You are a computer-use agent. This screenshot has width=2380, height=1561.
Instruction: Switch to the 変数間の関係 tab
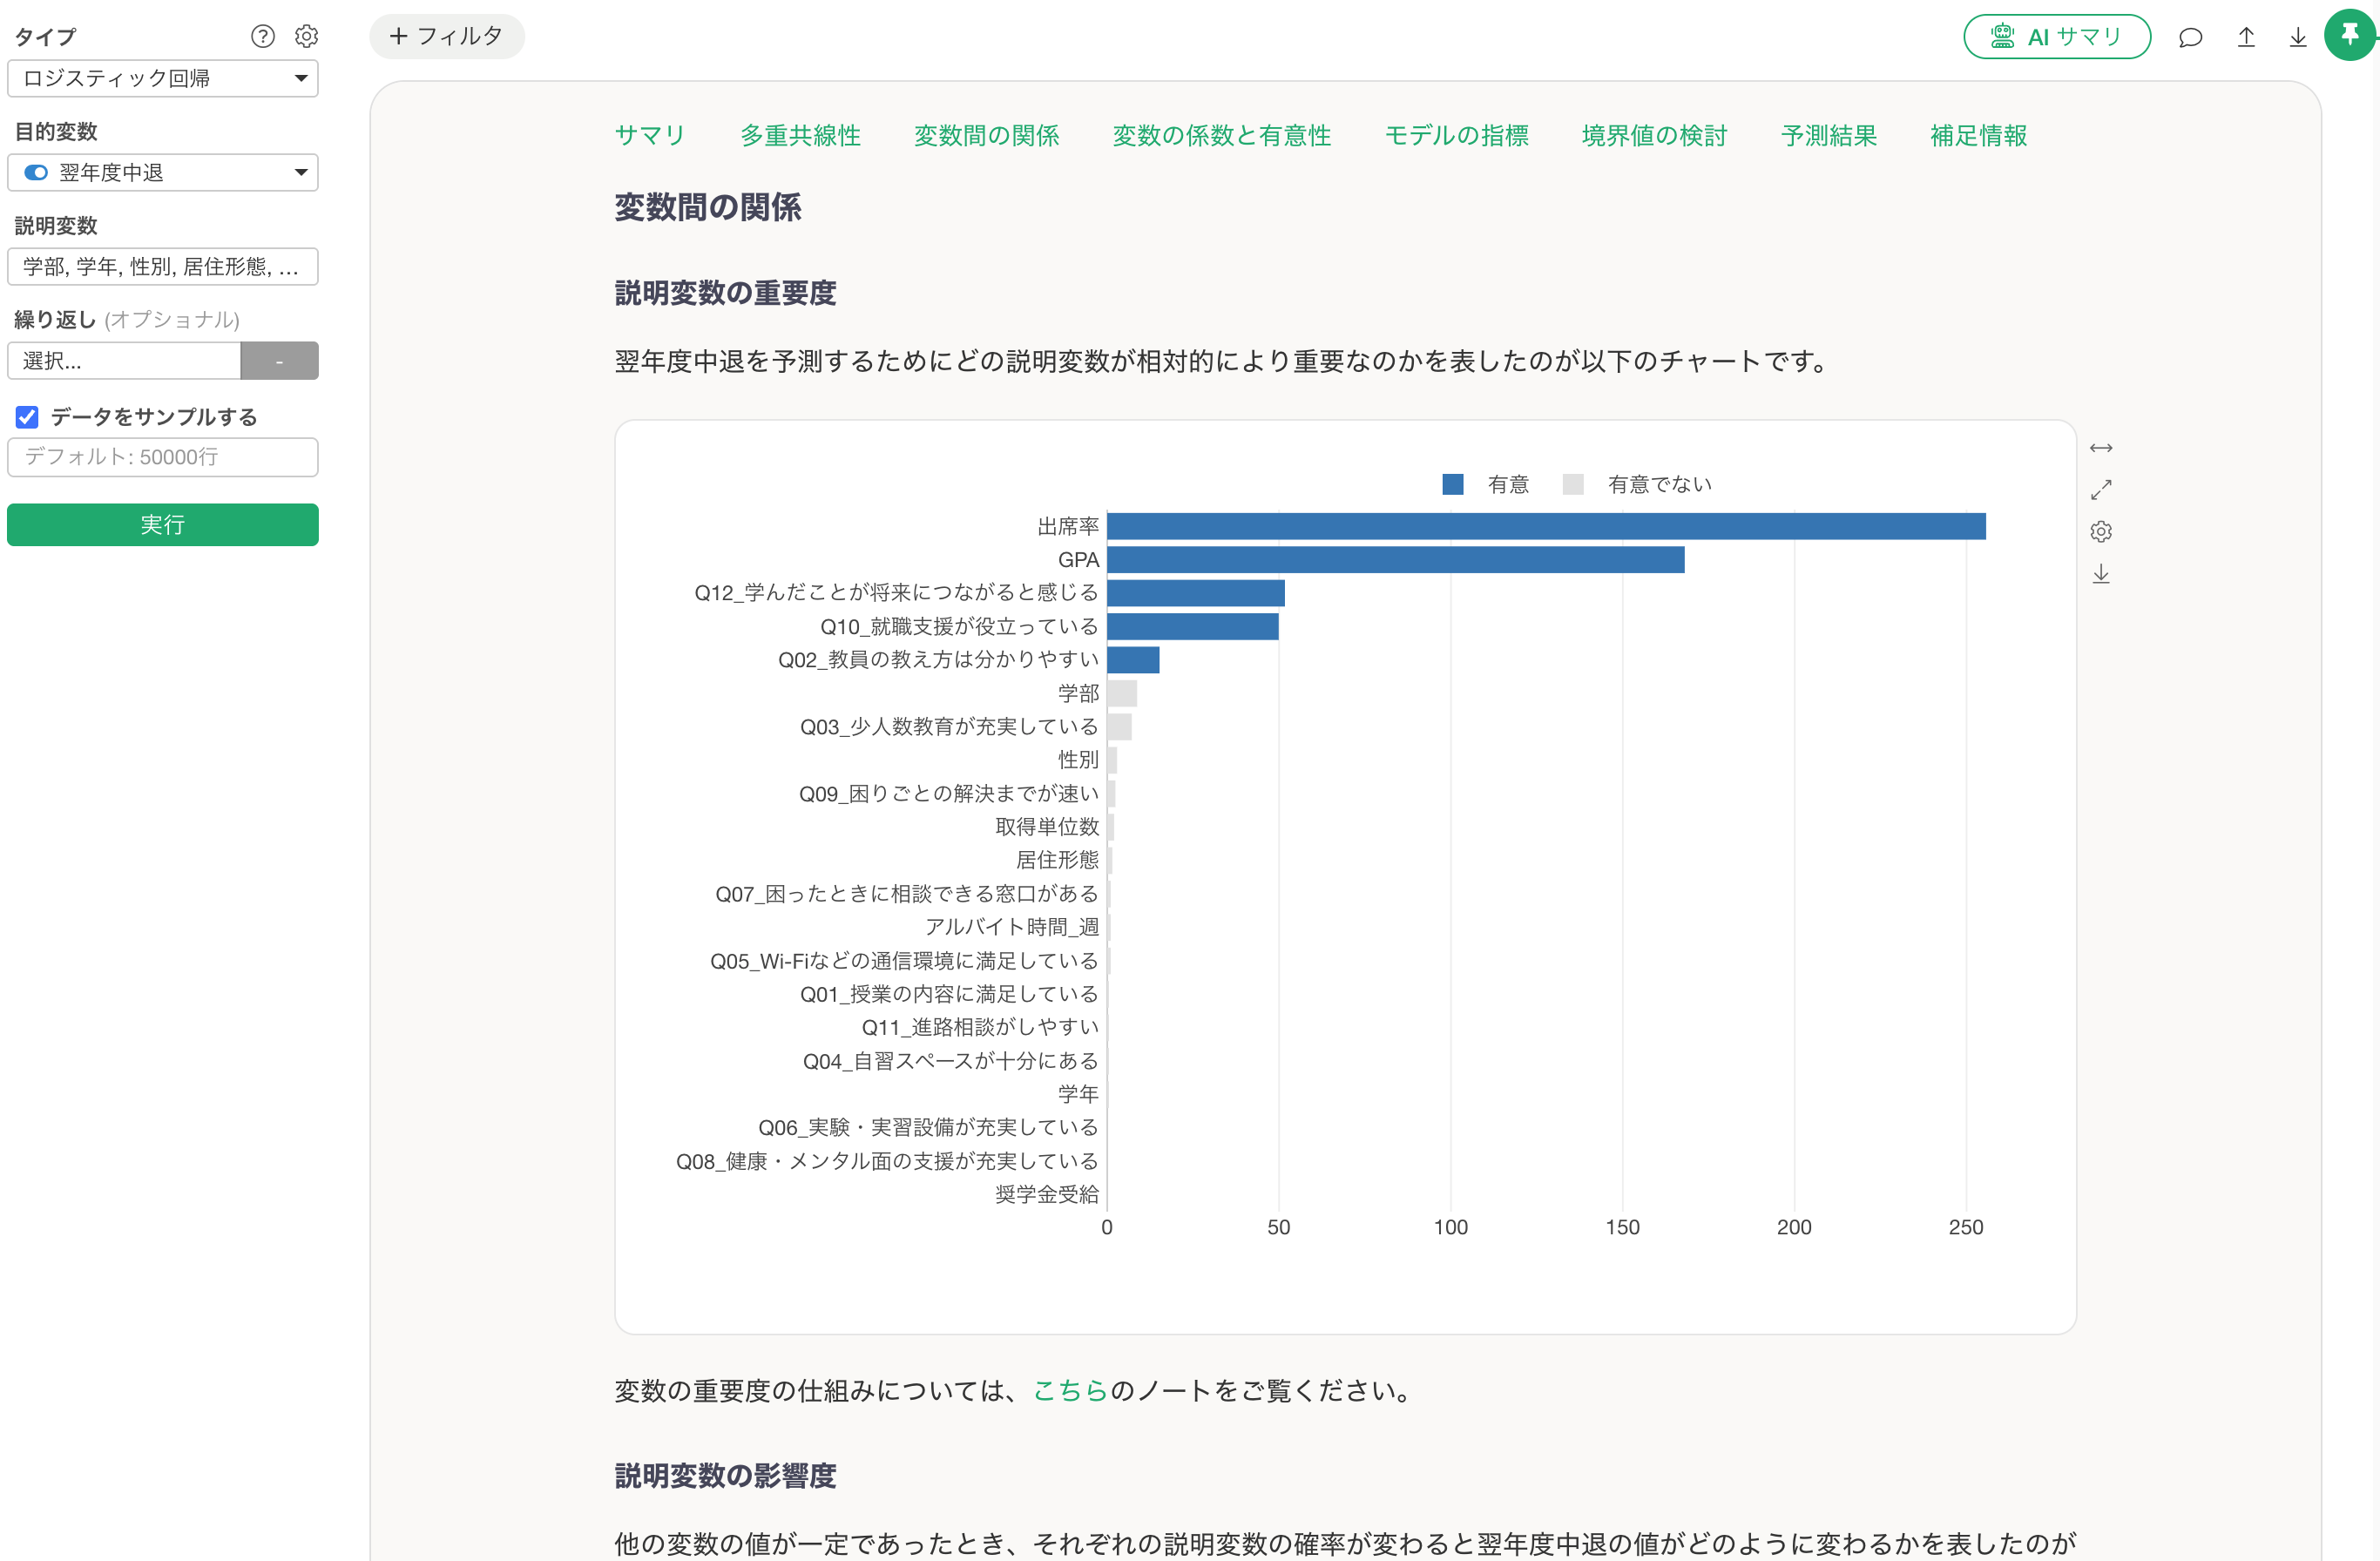(x=987, y=135)
